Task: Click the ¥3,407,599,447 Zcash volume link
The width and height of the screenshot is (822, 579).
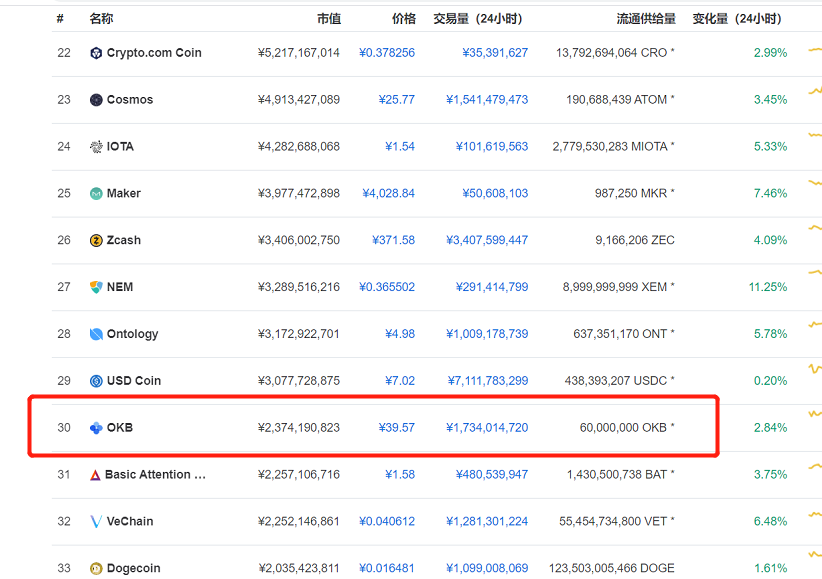Action: pos(487,240)
